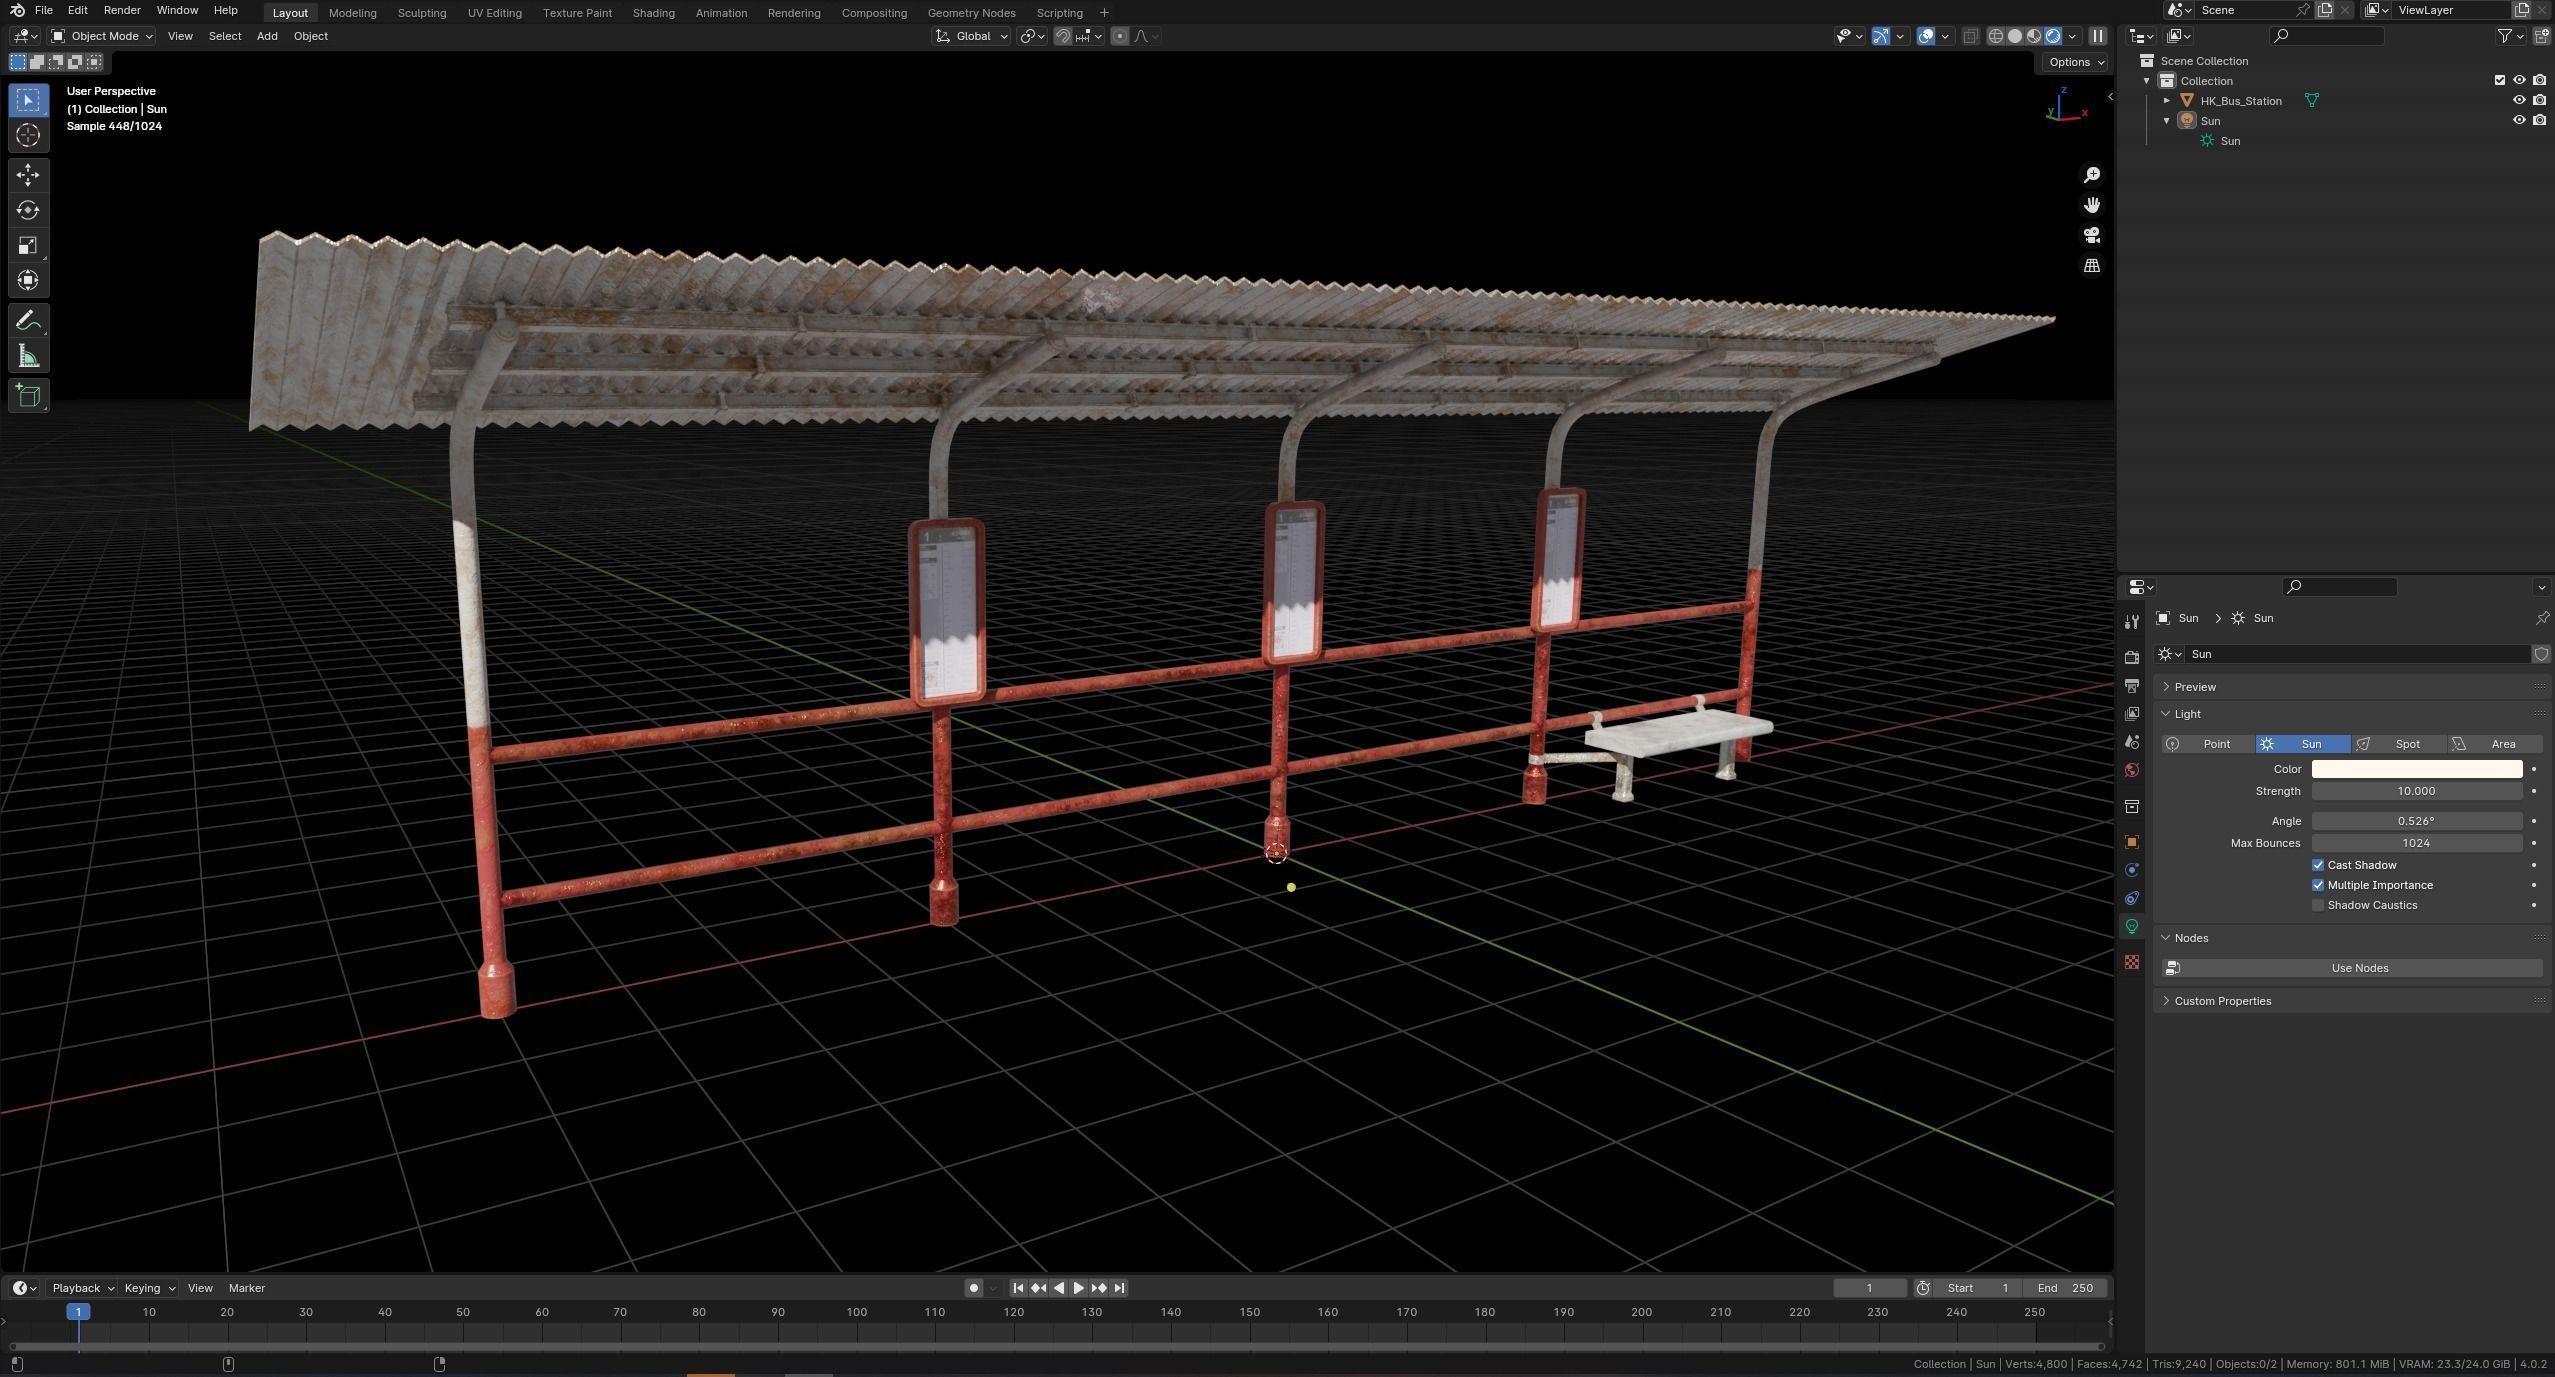The height and width of the screenshot is (1377, 2555).
Task: Switch light type to Point
Action: [x=2207, y=744]
